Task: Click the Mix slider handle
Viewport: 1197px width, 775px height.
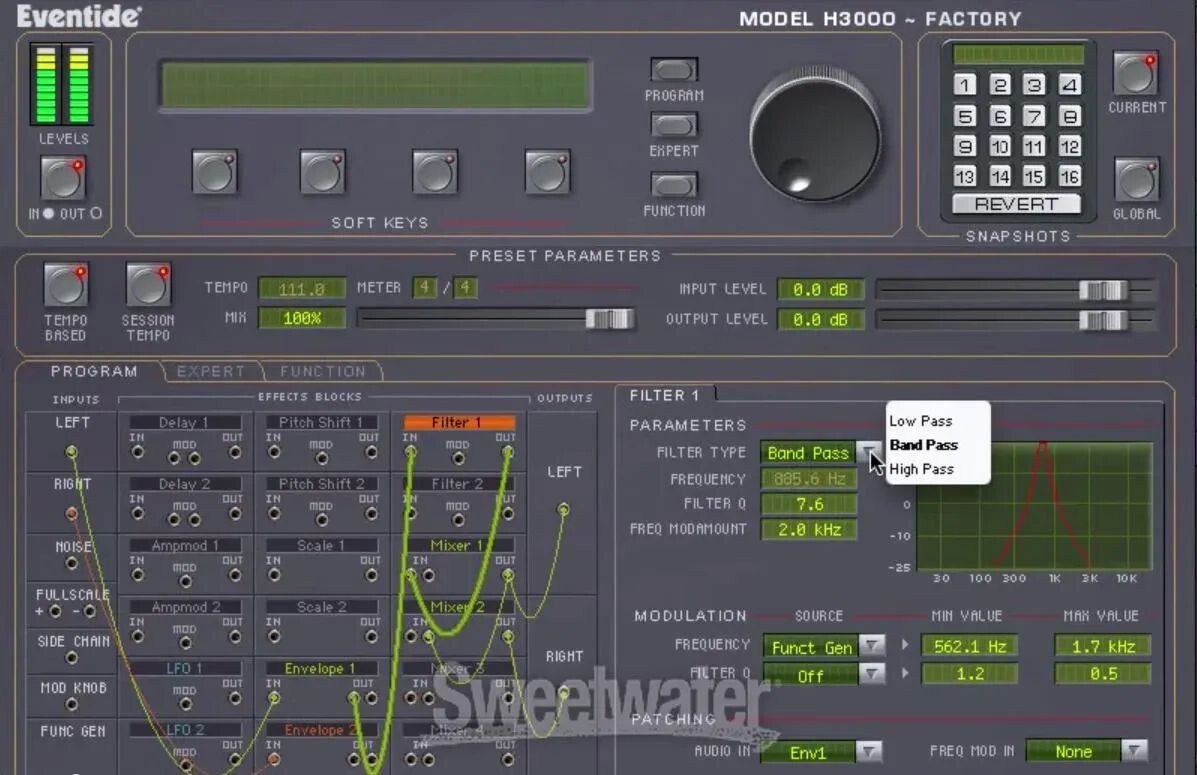Action: point(608,319)
